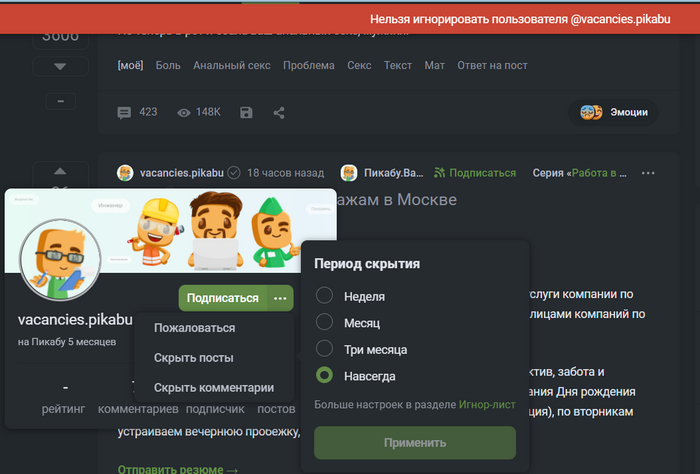The height and width of the screenshot is (474, 700).
Task: Click the red notification Нельзя игнорировать пользователя
Action: [520, 19]
